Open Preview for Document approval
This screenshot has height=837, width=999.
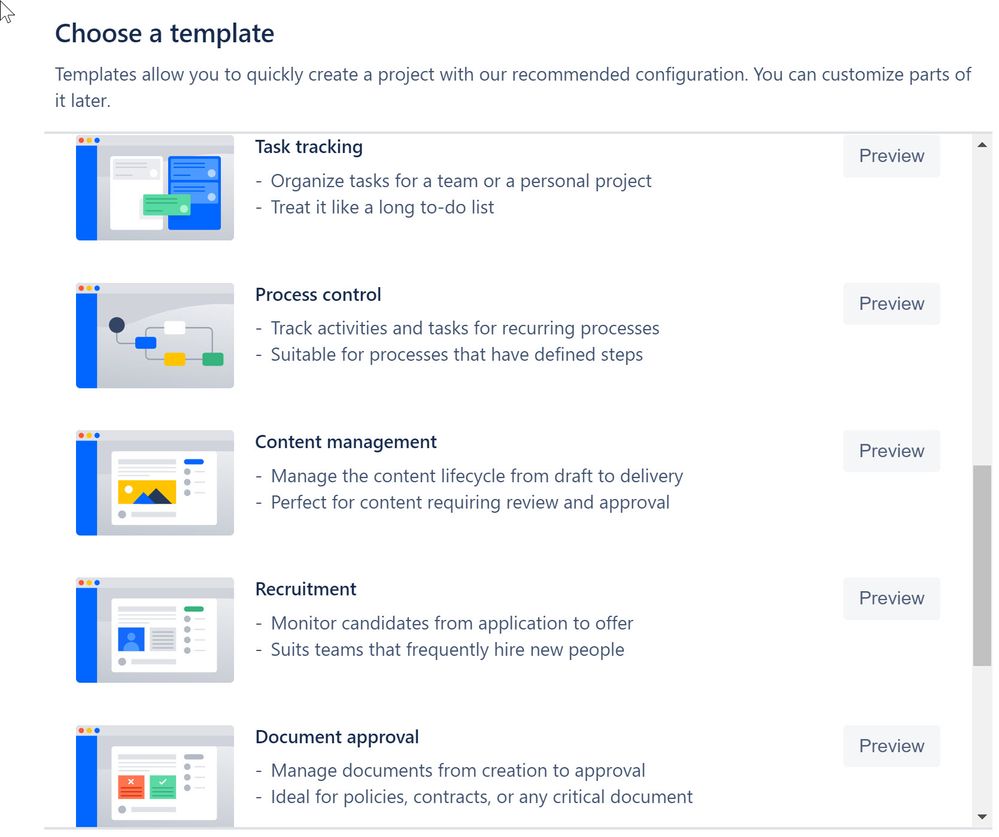(891, 746)
